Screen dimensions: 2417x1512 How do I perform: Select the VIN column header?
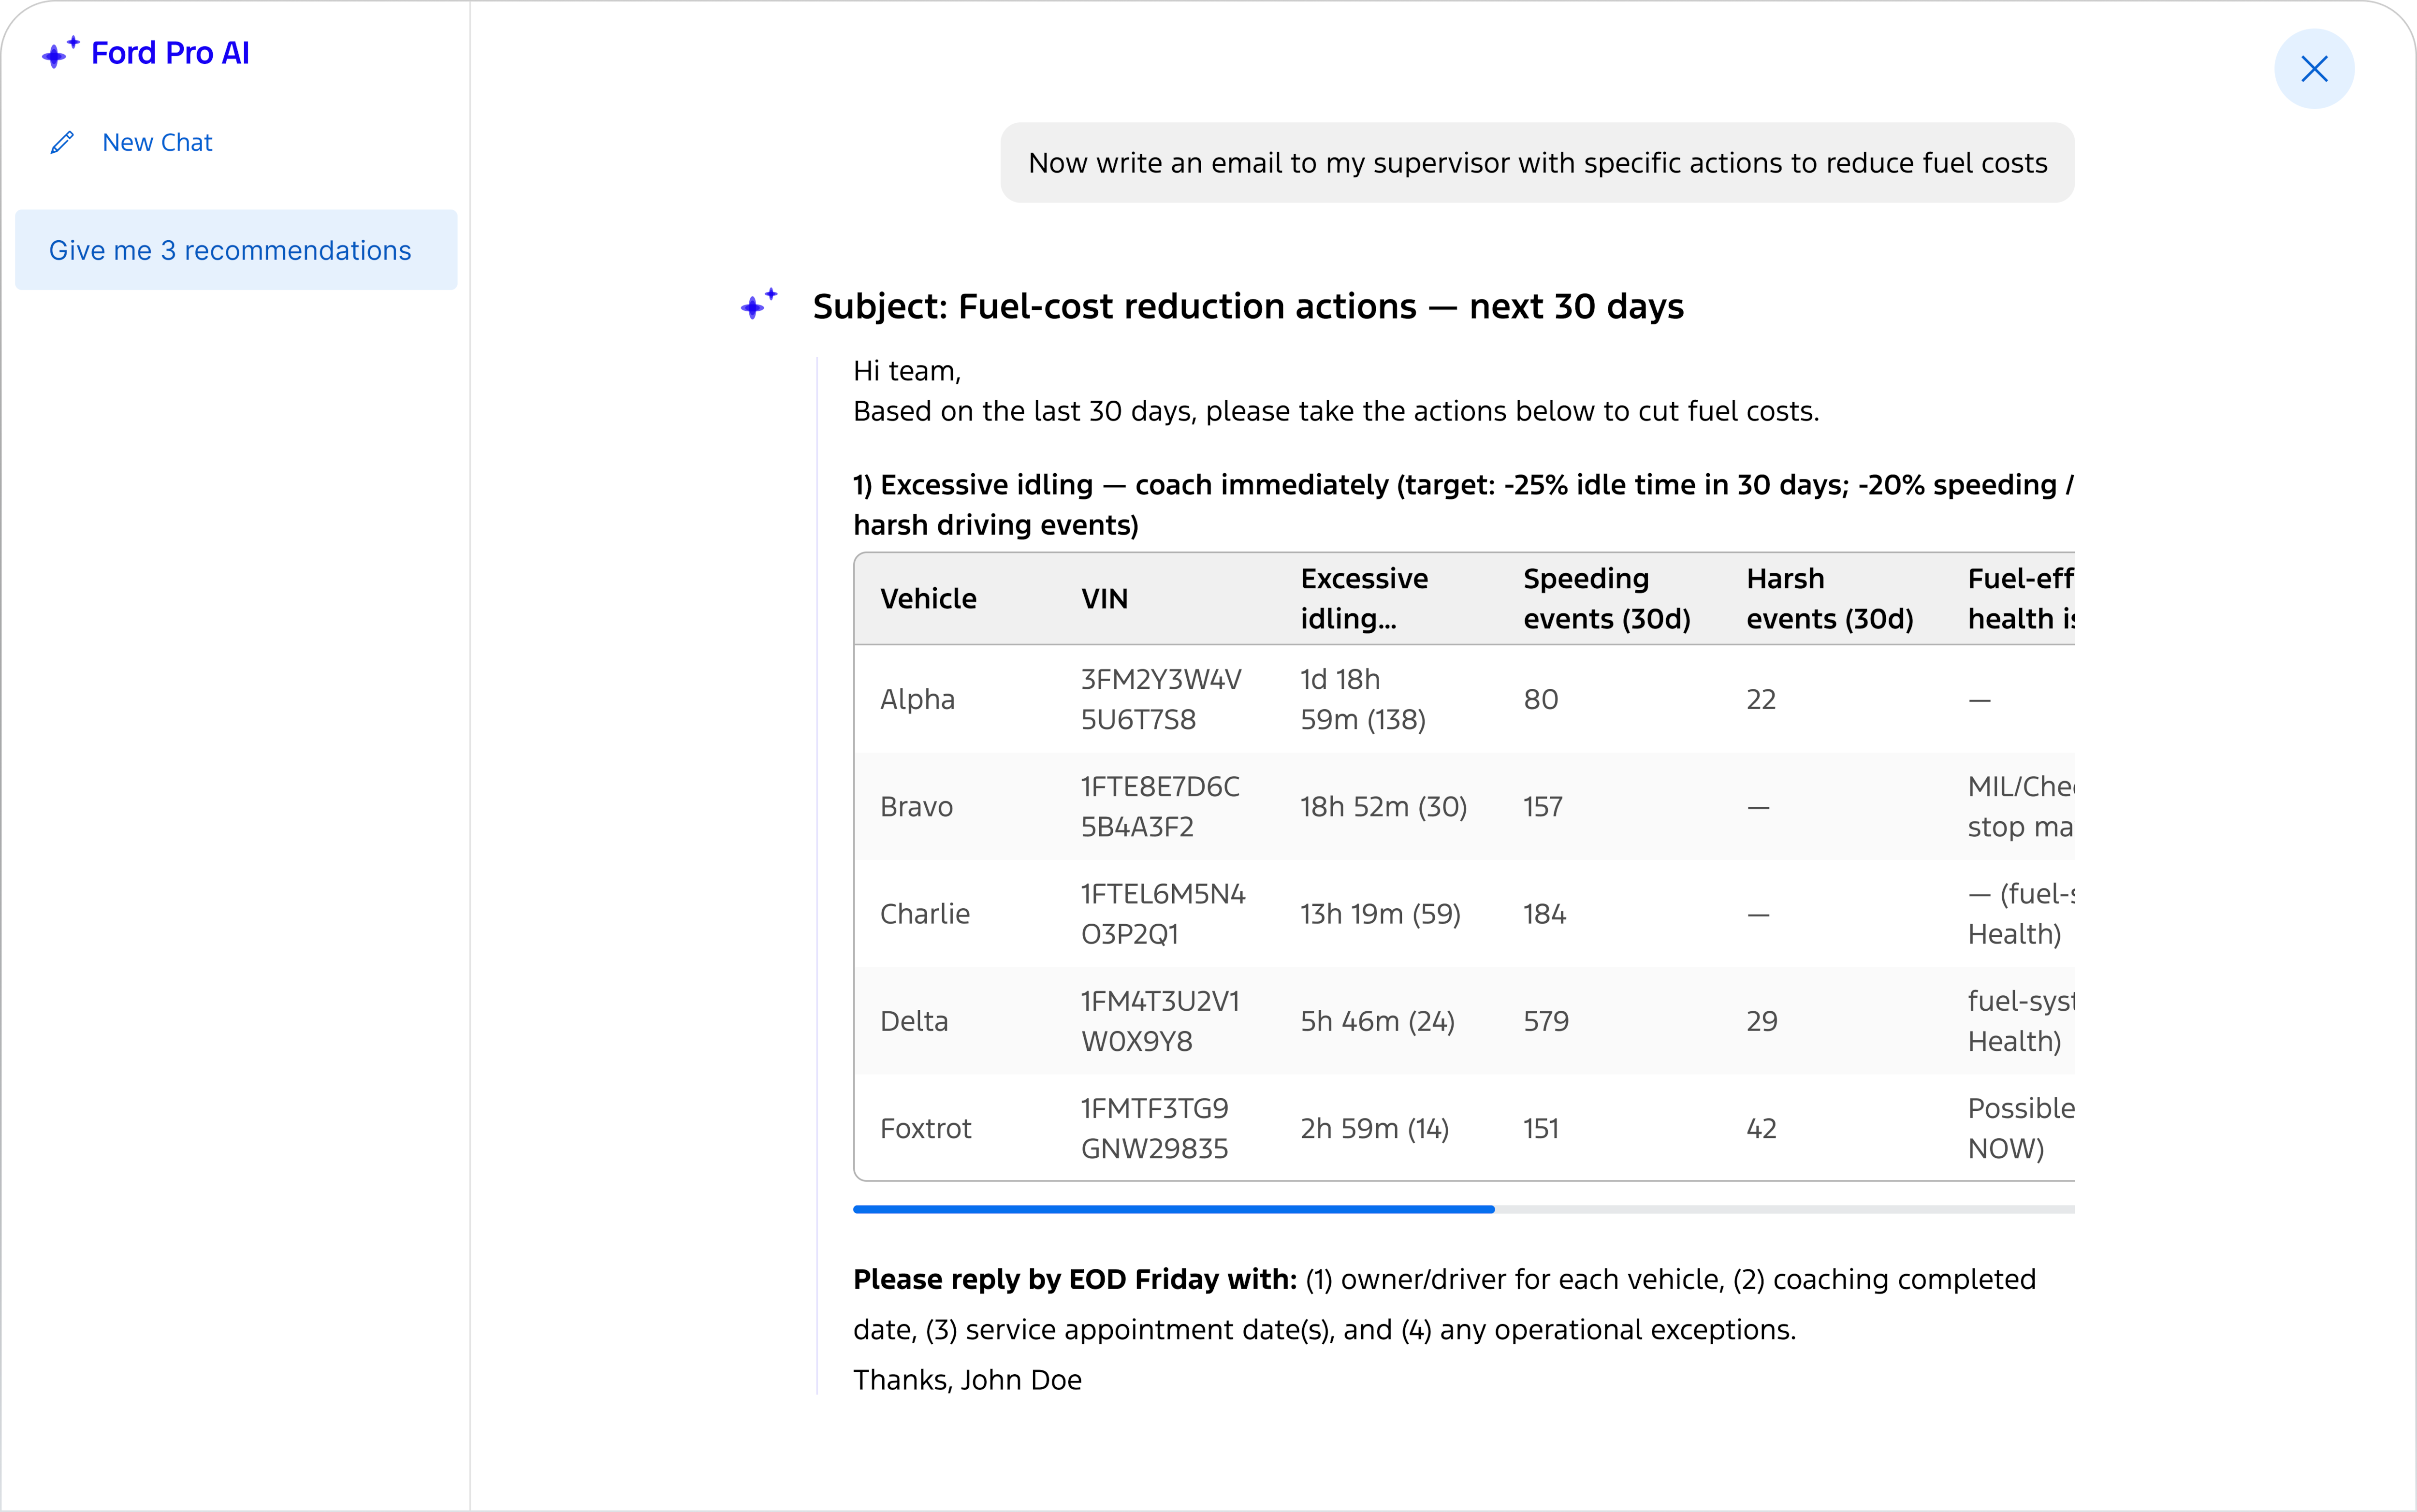click(1104, 598)
